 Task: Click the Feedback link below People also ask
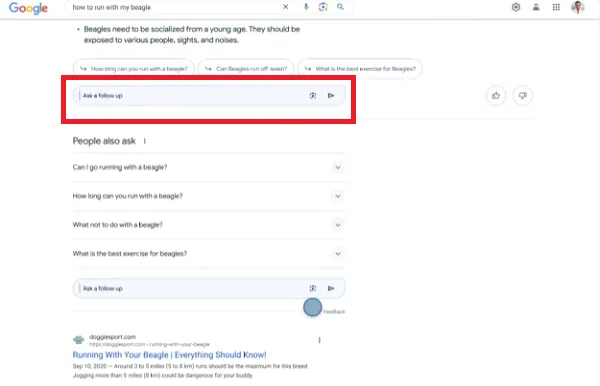[334, 312]
